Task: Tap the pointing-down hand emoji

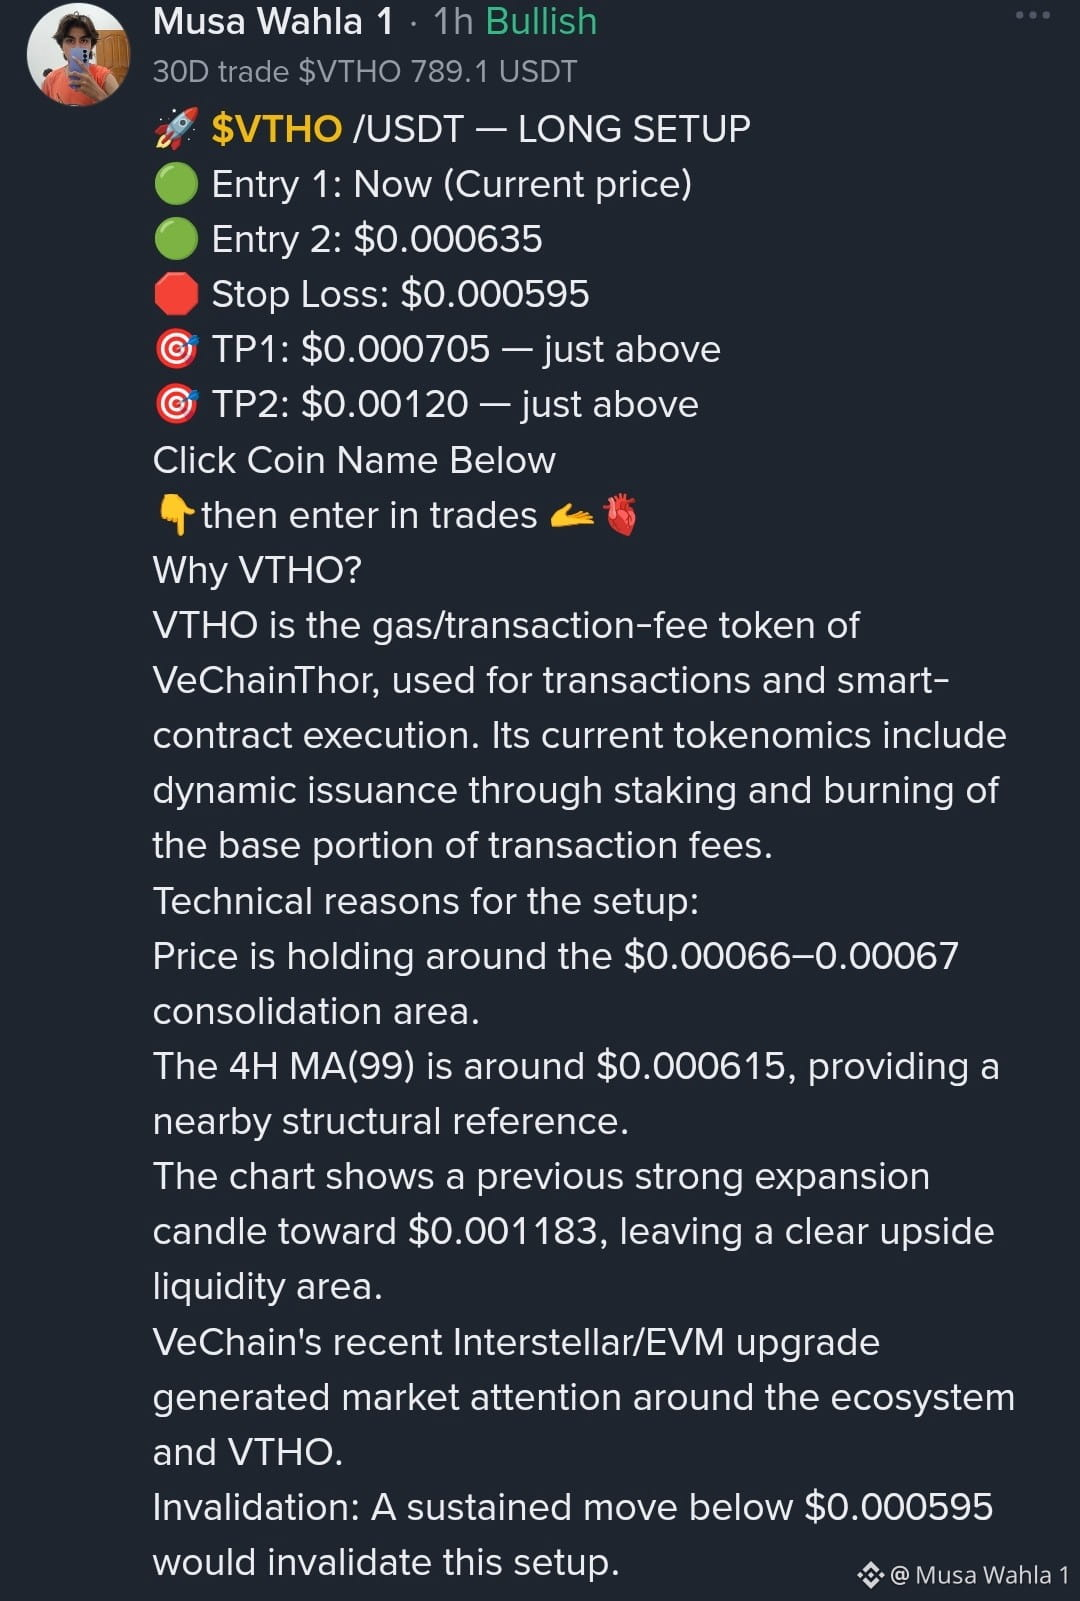Action: point(176,516)
